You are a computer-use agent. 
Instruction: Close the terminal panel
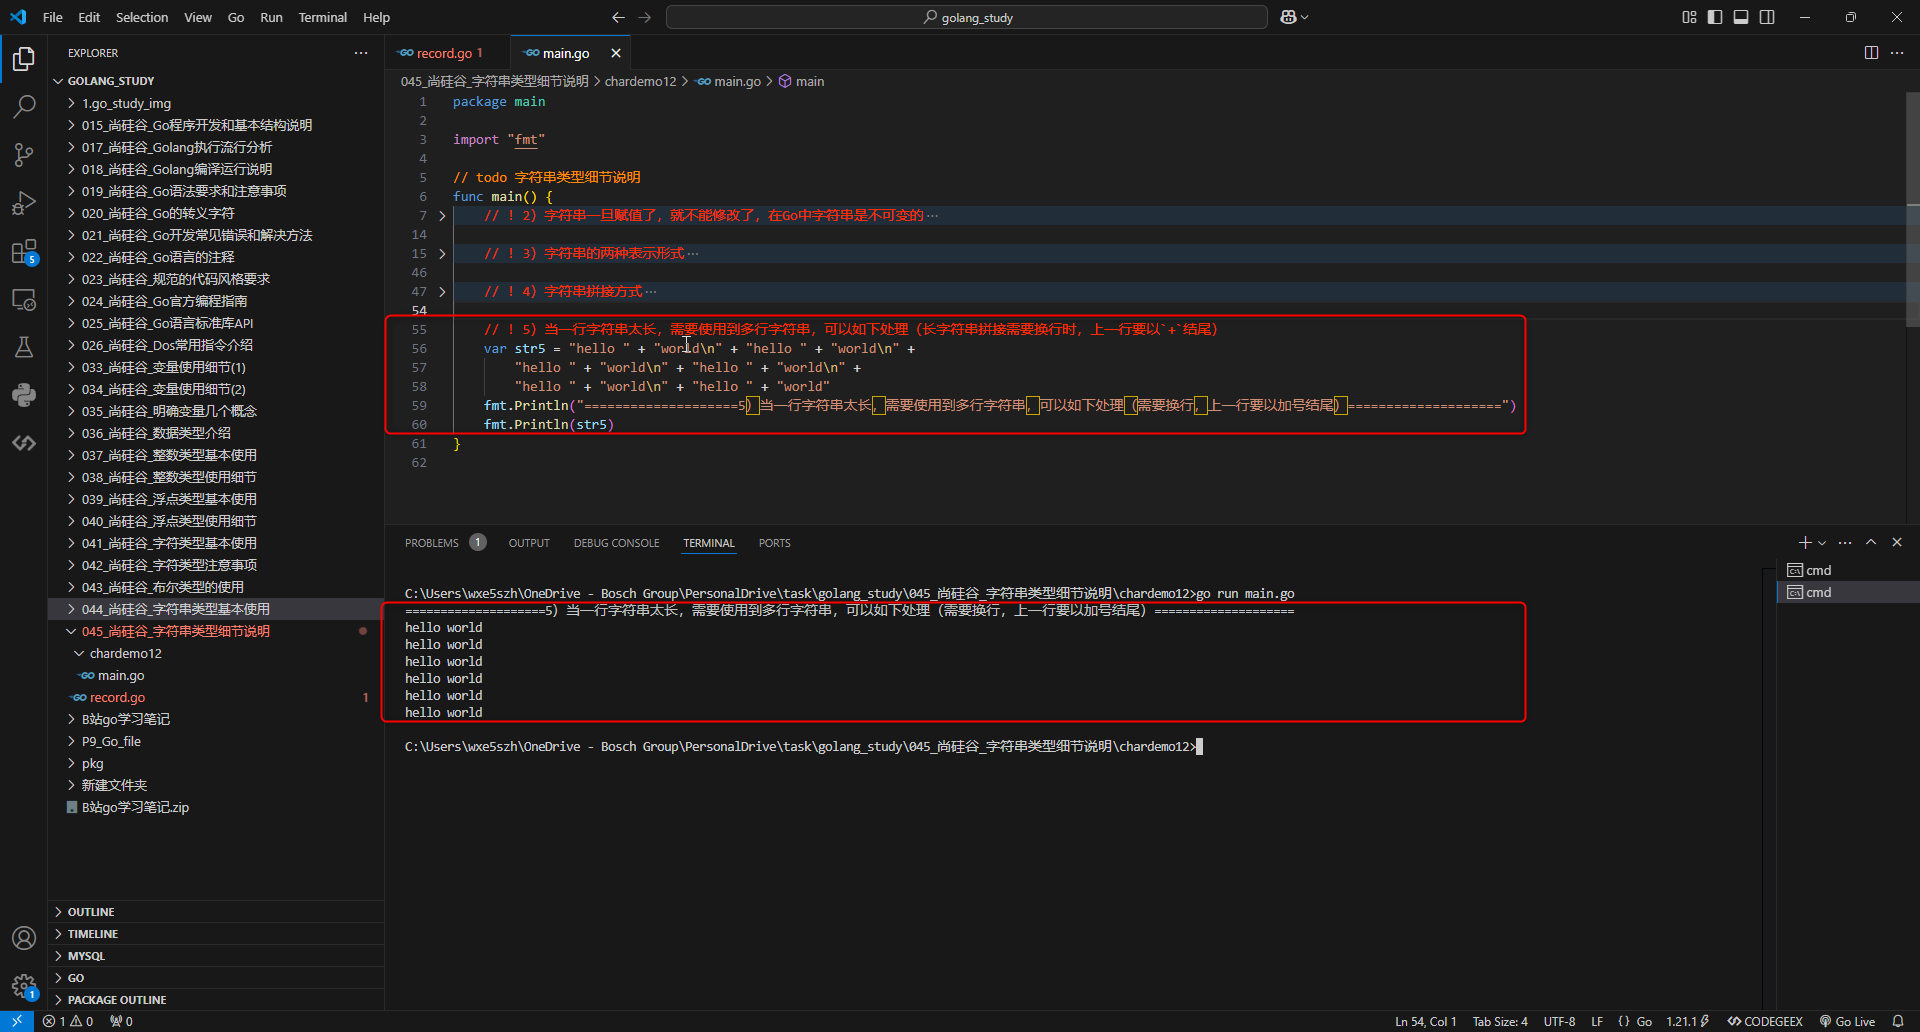click(x=1897, y=542)
